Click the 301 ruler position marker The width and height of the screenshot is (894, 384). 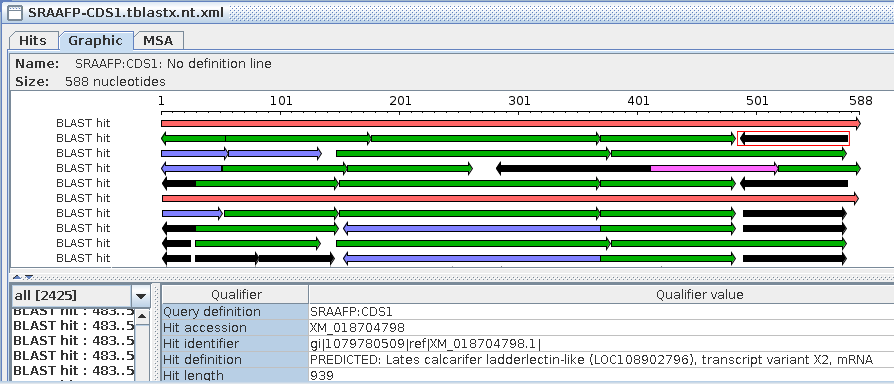click(x=519, y=101)
